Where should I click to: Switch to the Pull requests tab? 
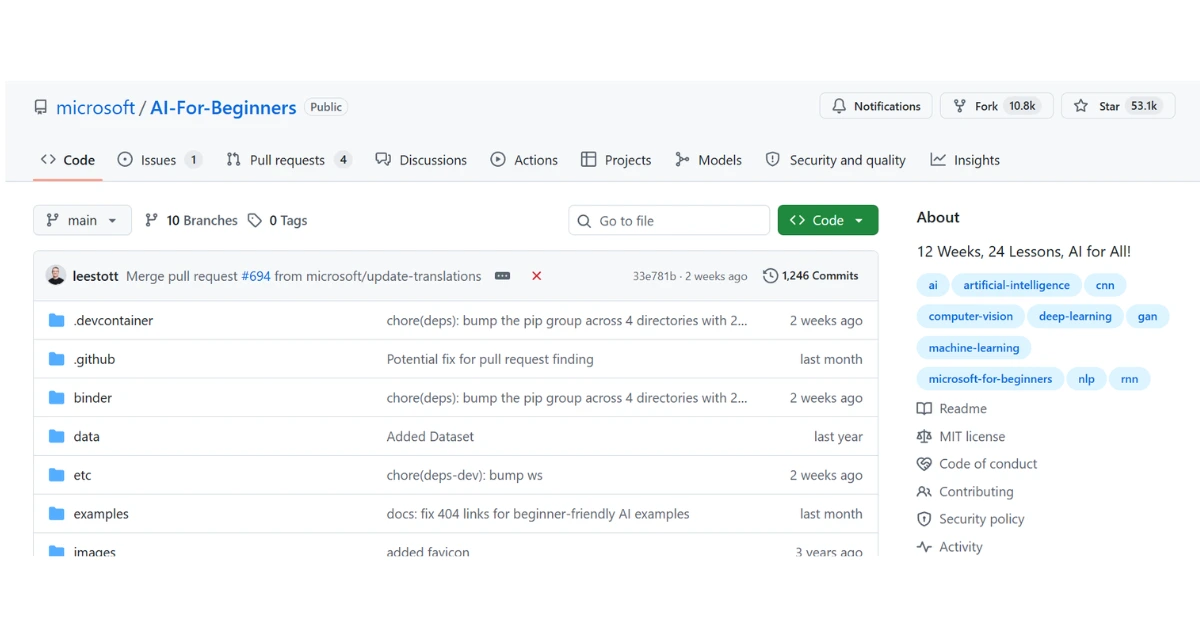(288, 160)
